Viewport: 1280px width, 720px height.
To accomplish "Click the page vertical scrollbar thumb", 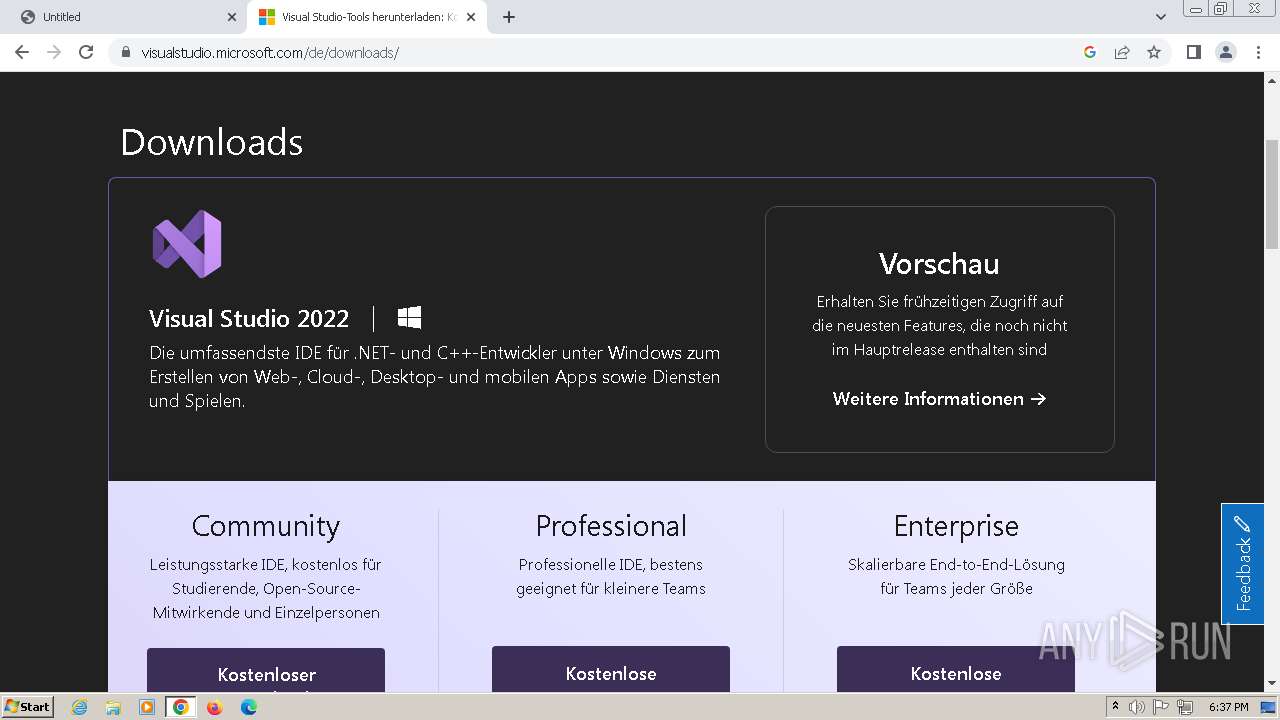I will coord(1271,195).
